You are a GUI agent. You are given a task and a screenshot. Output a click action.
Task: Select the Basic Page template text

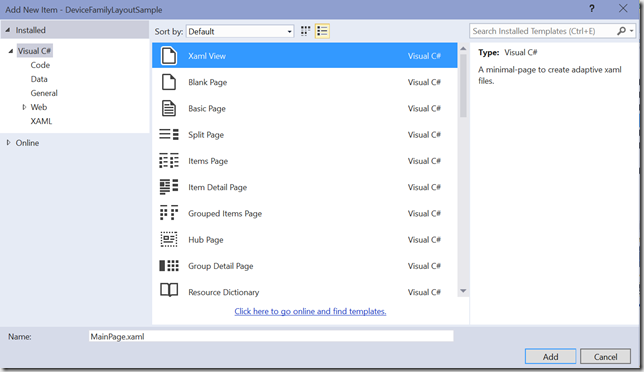click(x=207, y=108)
